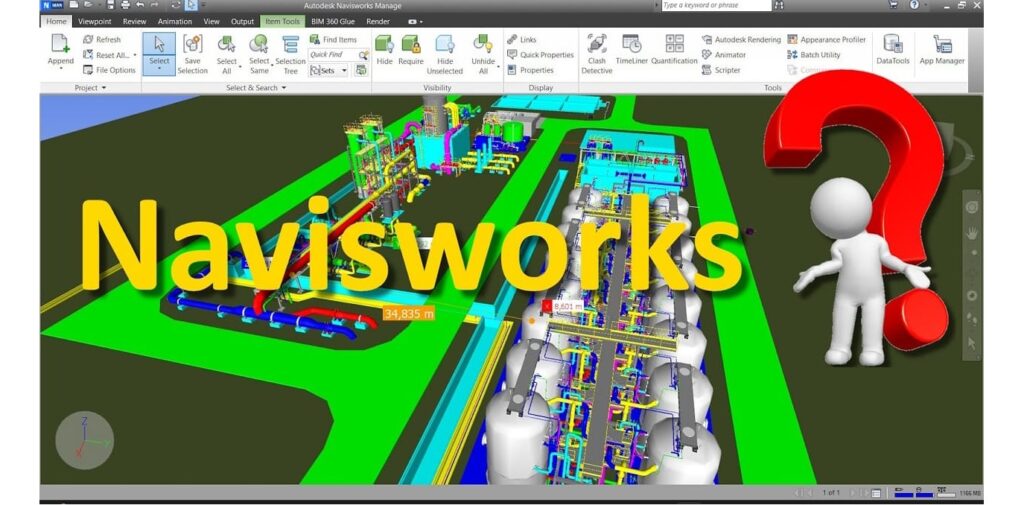Toggle Quick Properties display
The width and height of the screenshot is (1024, 505).
click(540, 55)
